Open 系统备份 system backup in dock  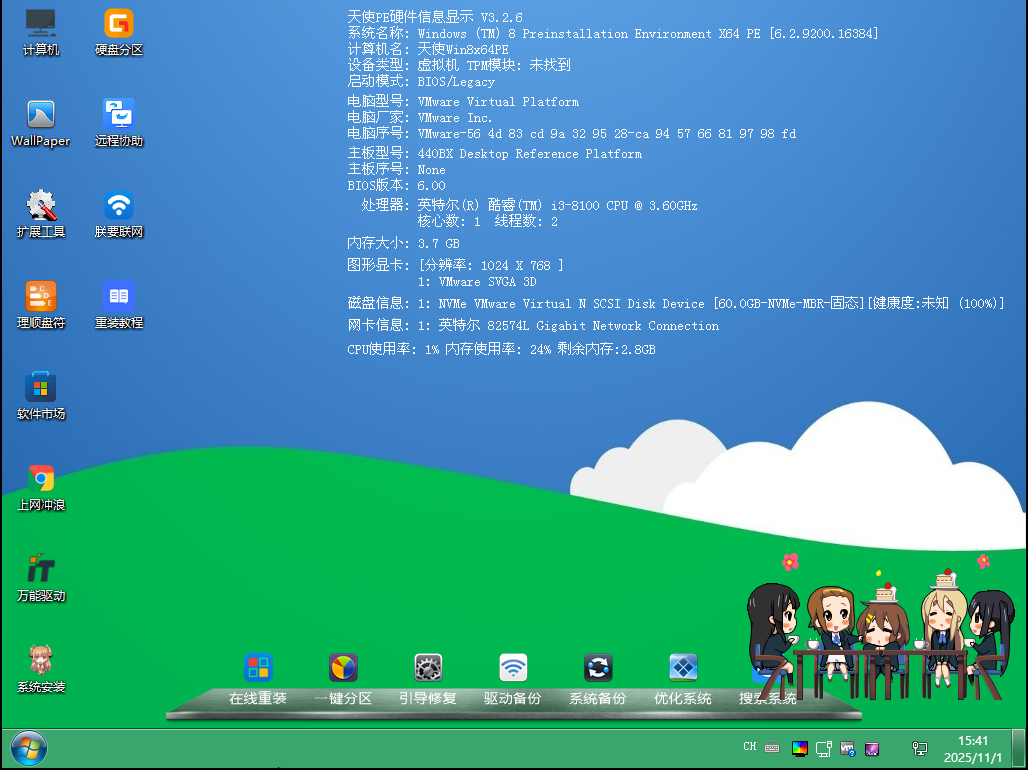[598, 669]
